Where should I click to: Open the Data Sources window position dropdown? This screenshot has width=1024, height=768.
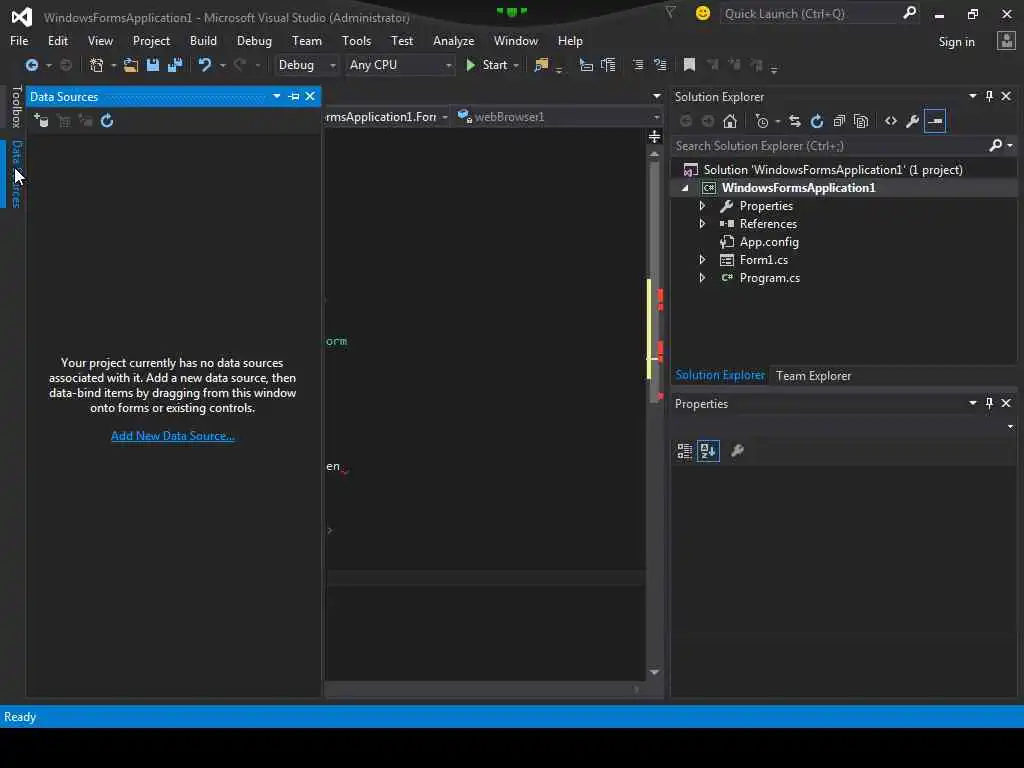[277, 97]
